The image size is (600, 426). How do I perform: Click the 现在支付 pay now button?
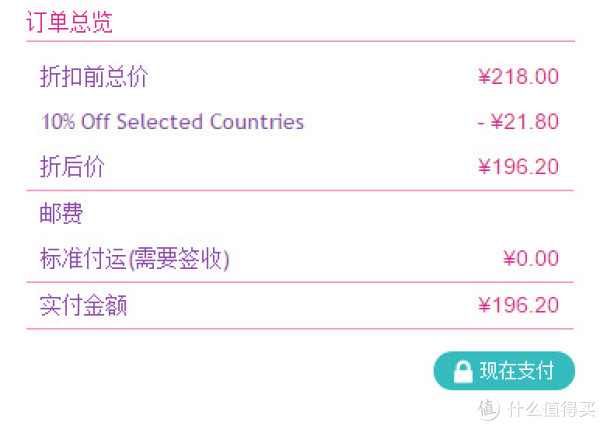pos(504,371)
